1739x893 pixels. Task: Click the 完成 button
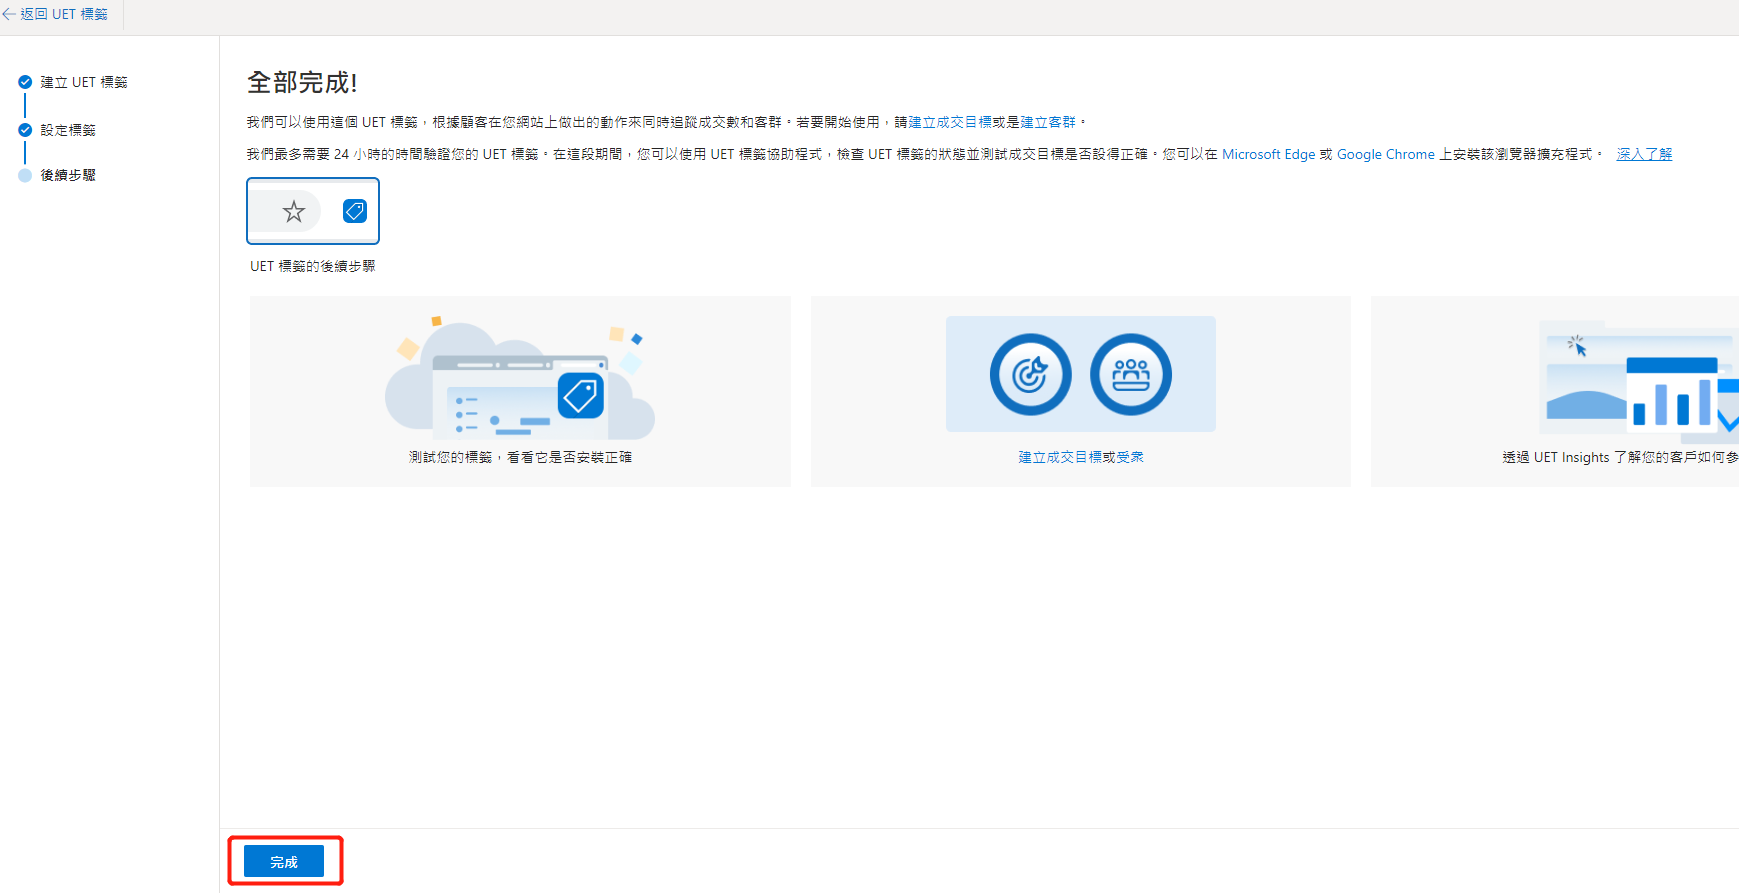284,861
